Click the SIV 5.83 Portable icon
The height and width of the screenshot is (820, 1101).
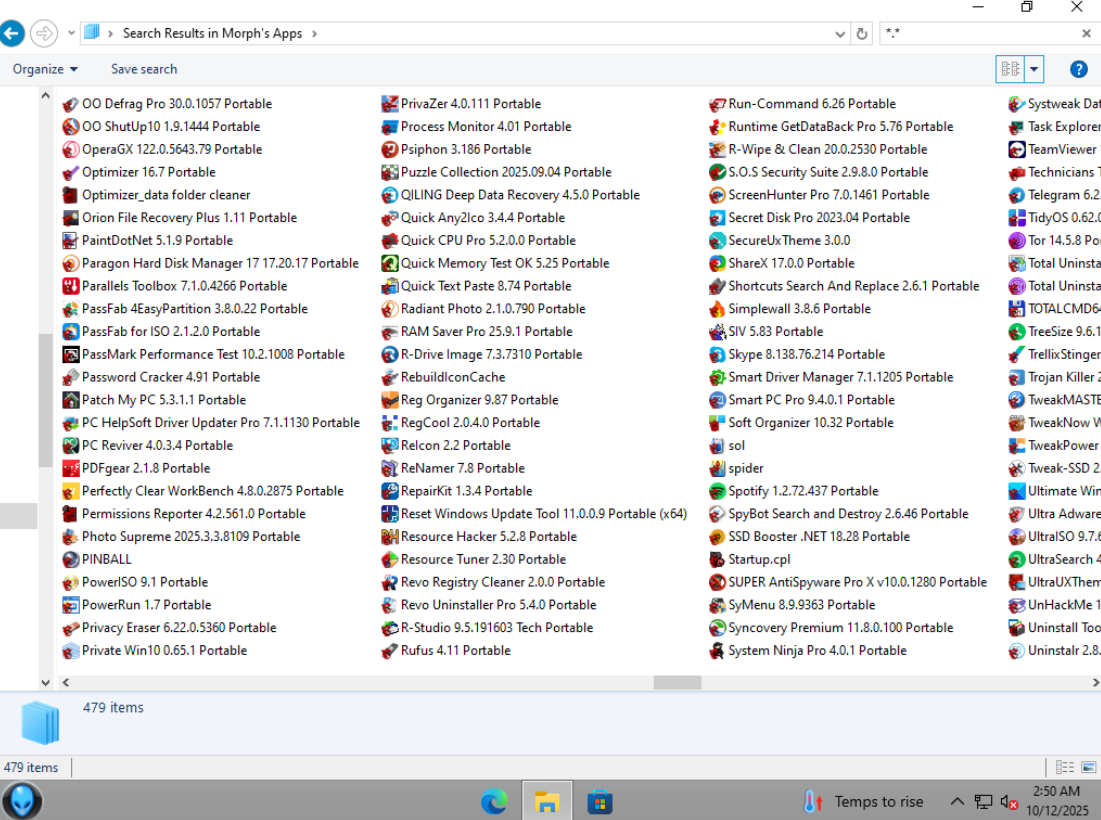[x=717, y=331]
